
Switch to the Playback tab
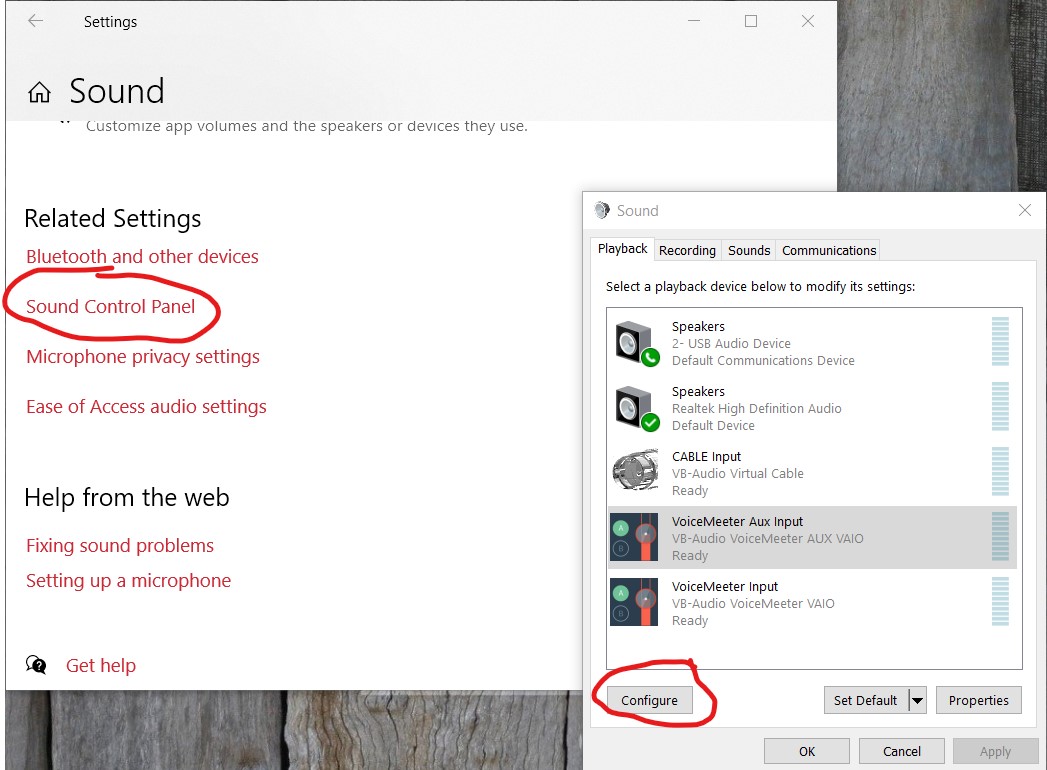coord(622,249)
